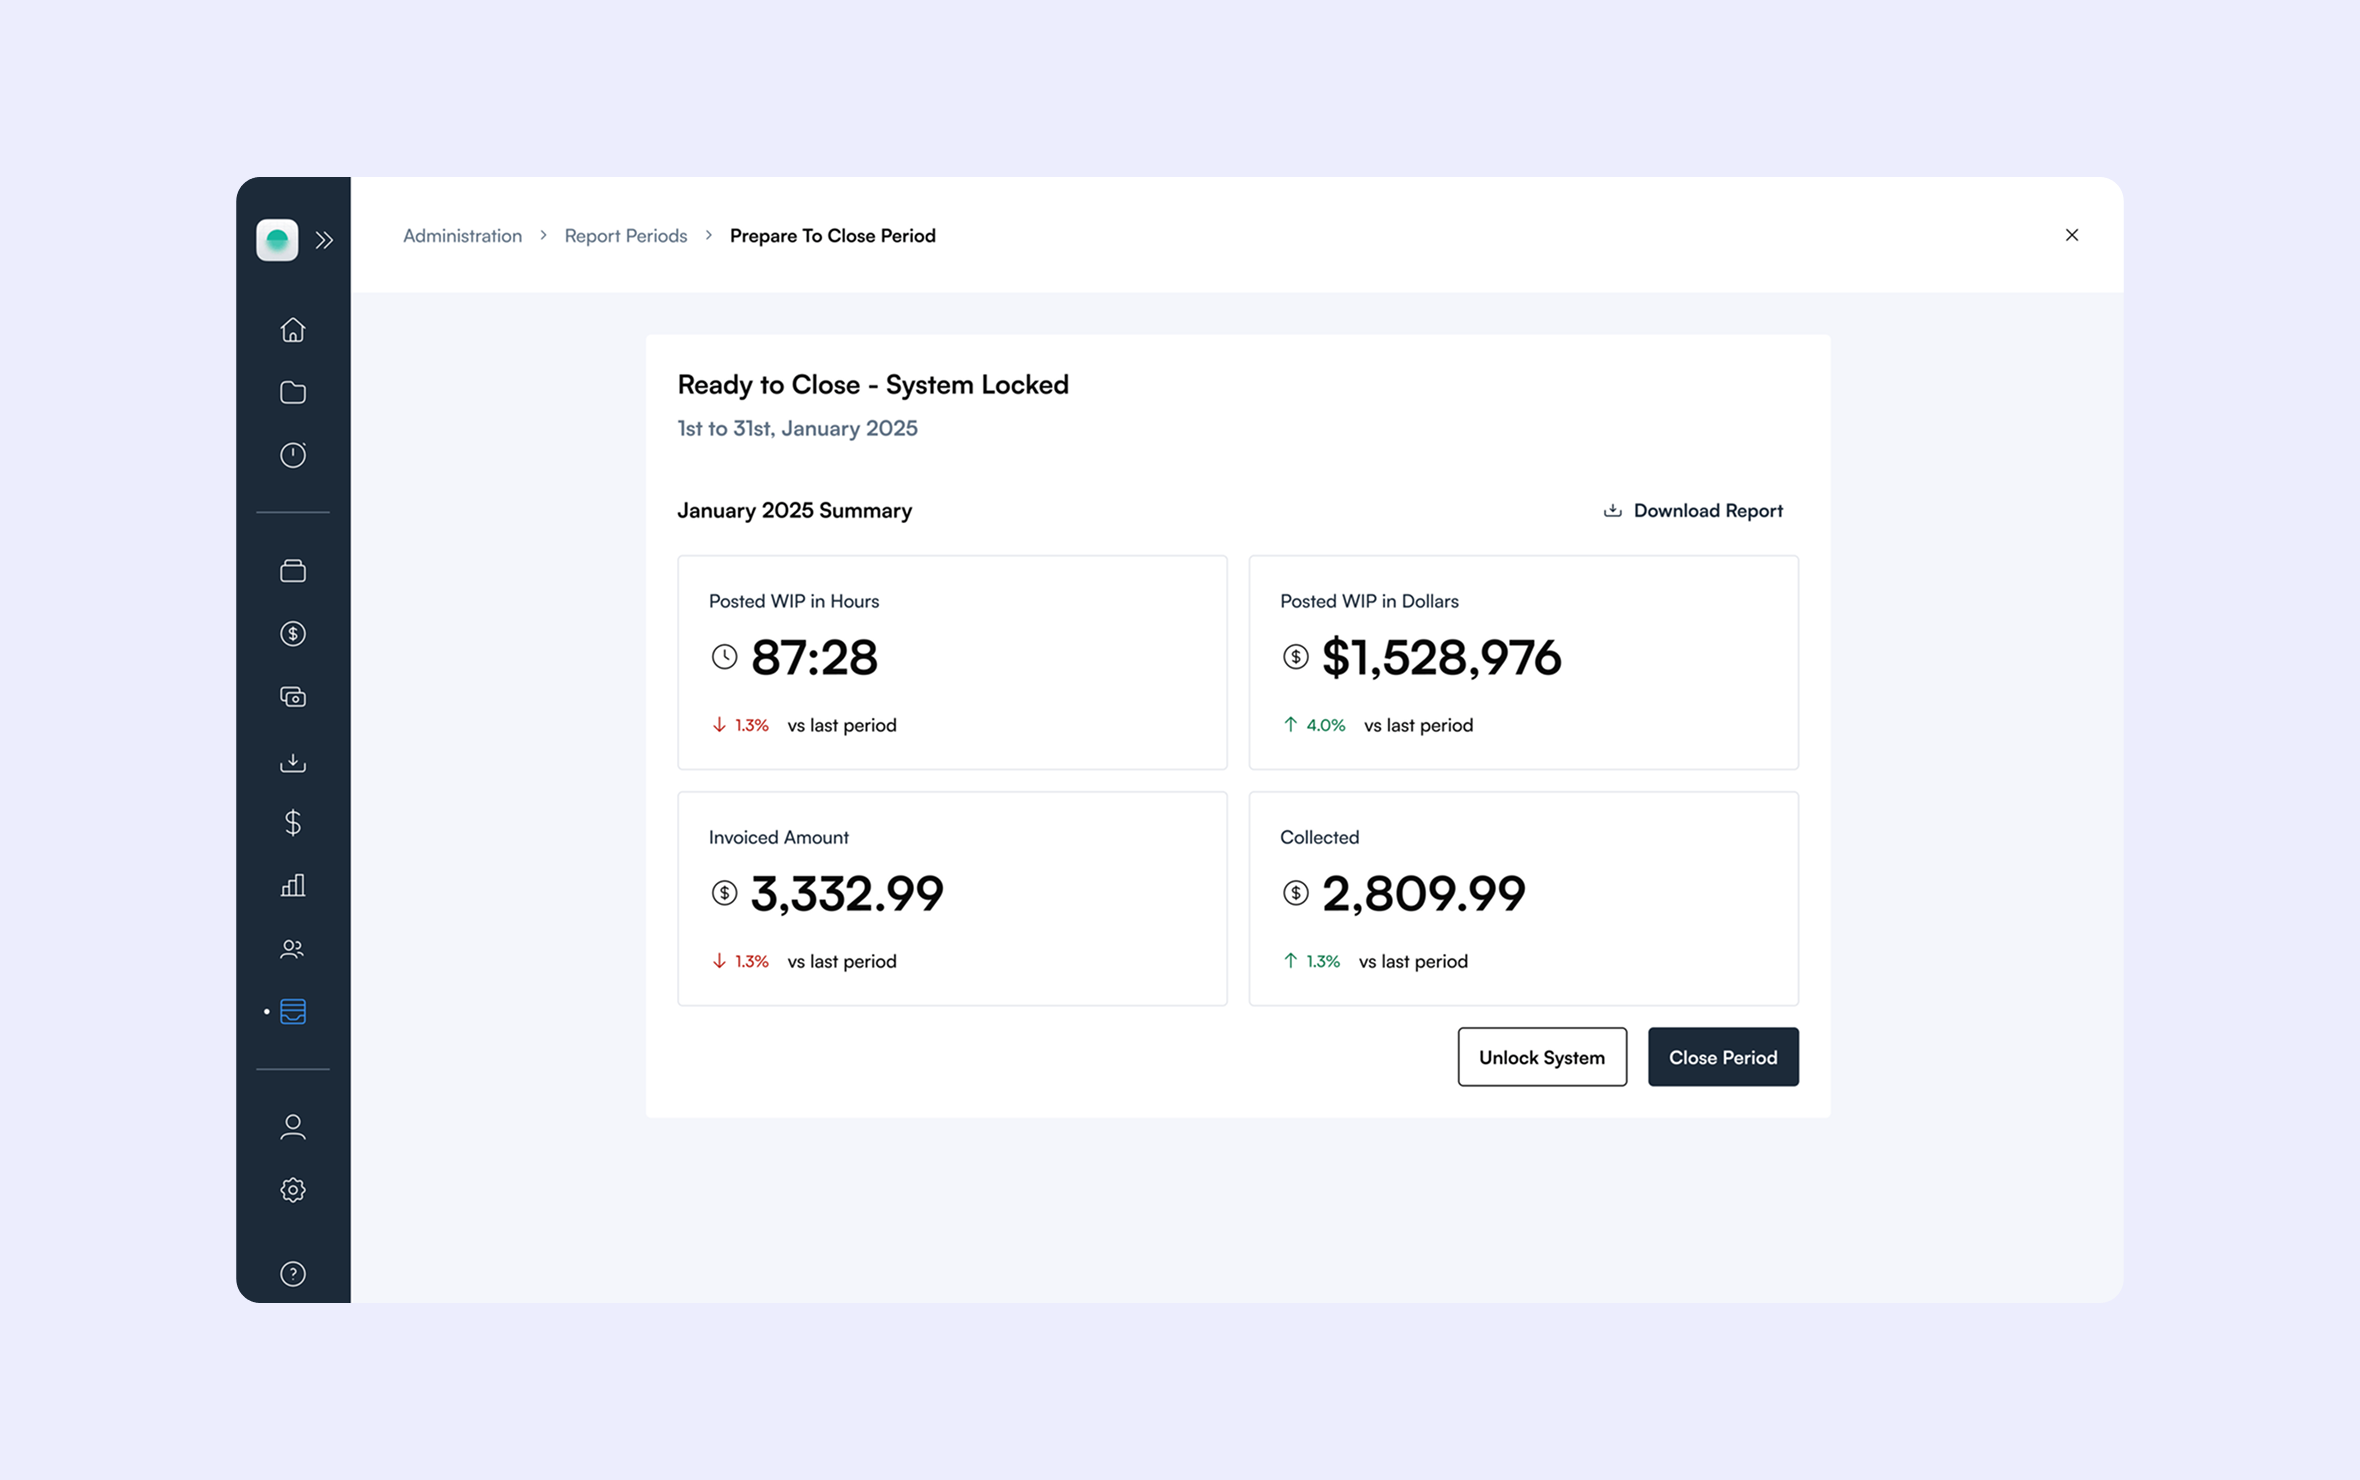
Task: Open the timer clock sidebar icon
Action: tap(293, 455)
